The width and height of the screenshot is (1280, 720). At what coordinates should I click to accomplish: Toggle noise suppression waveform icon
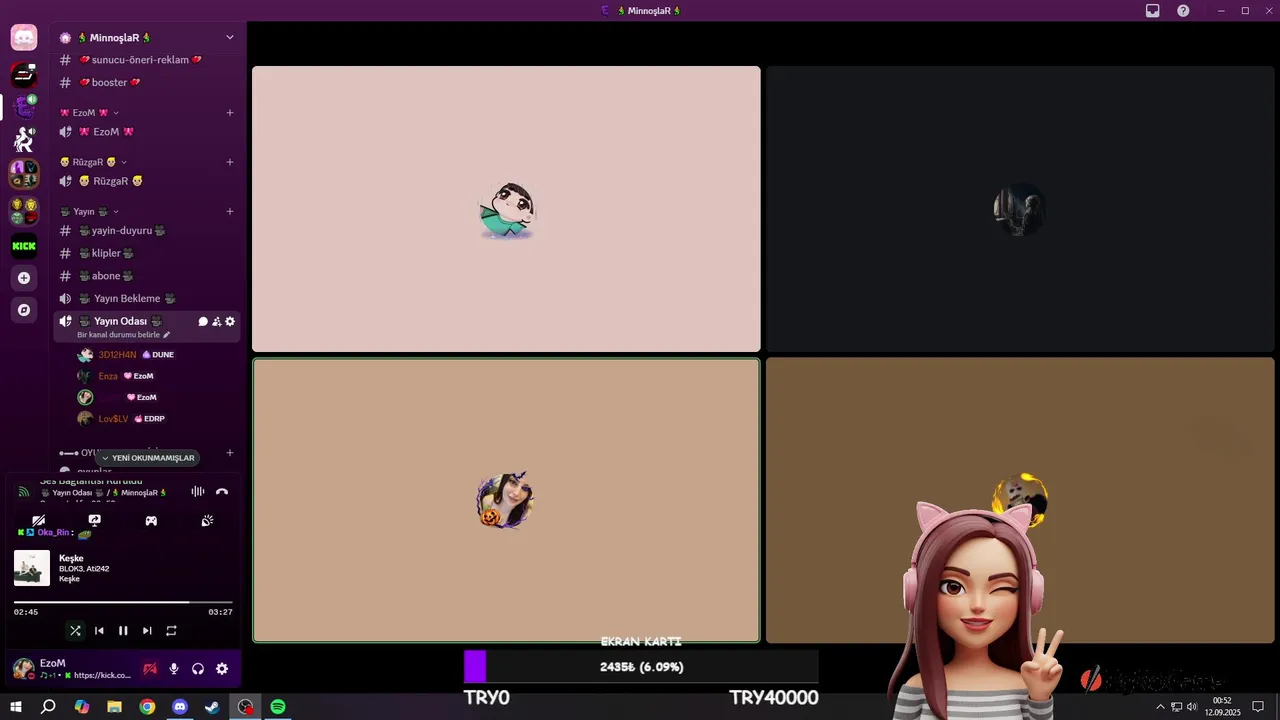point(198,491)
